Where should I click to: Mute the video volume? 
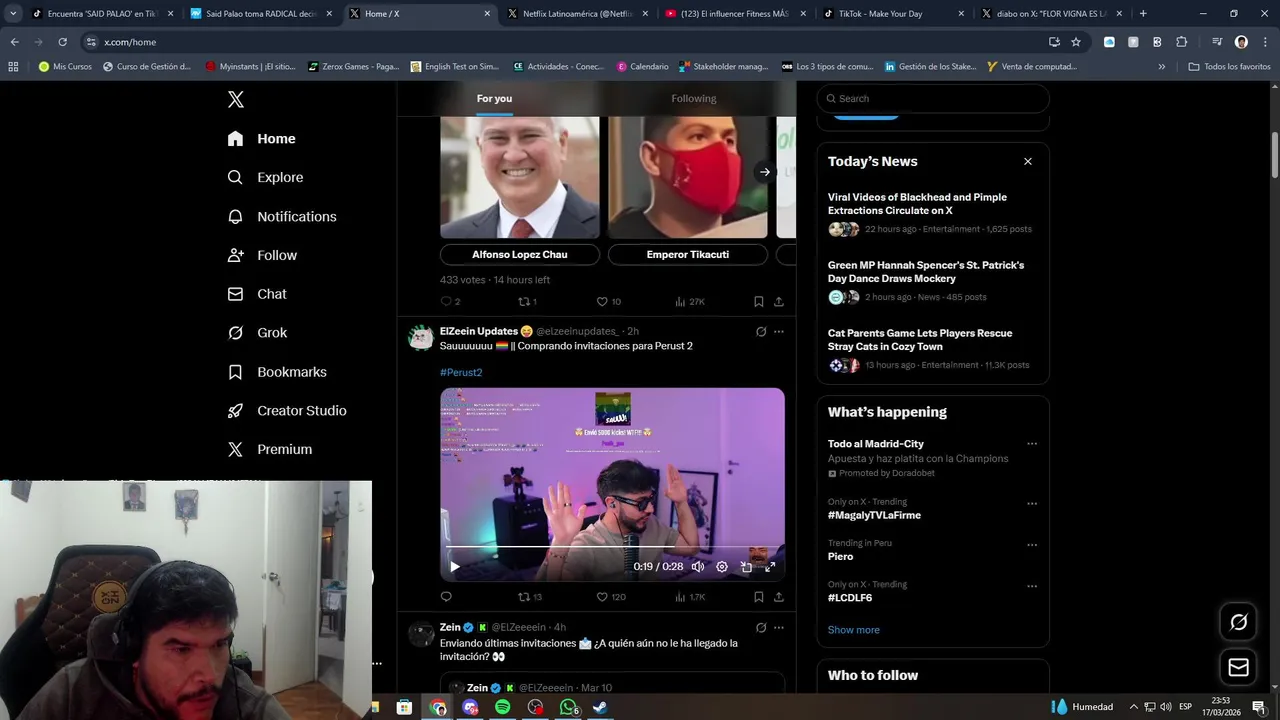coord(698,566)
